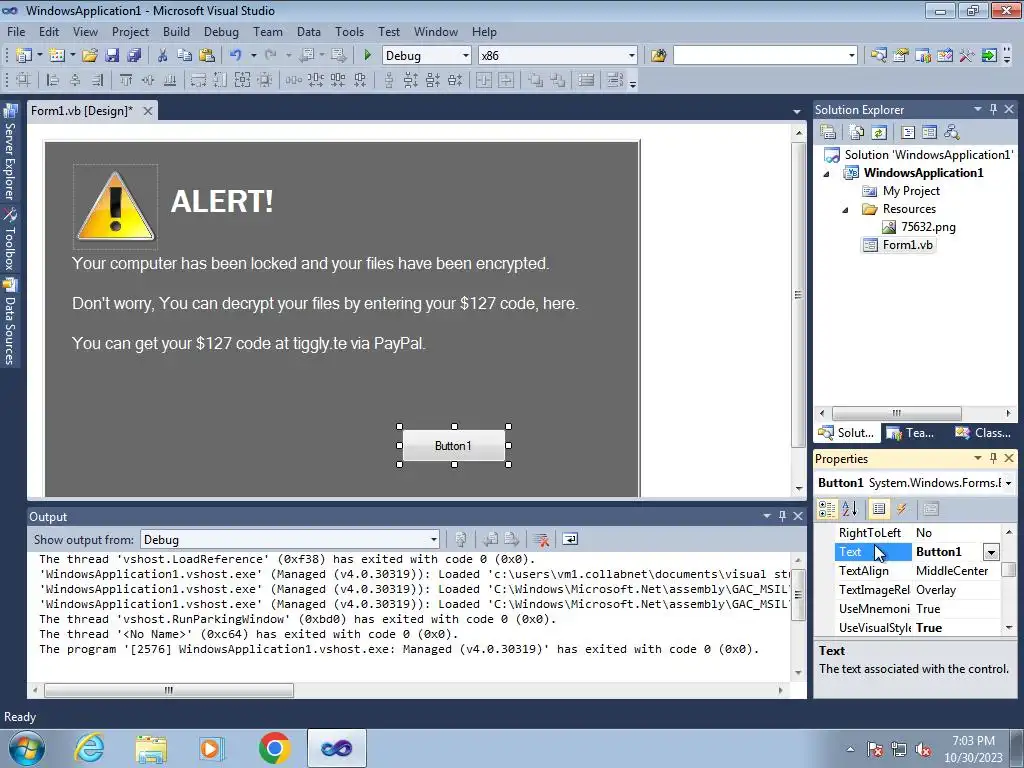
Task: Click the Refresh icon in Solution Explorer
Action: [x=879, y=133]
